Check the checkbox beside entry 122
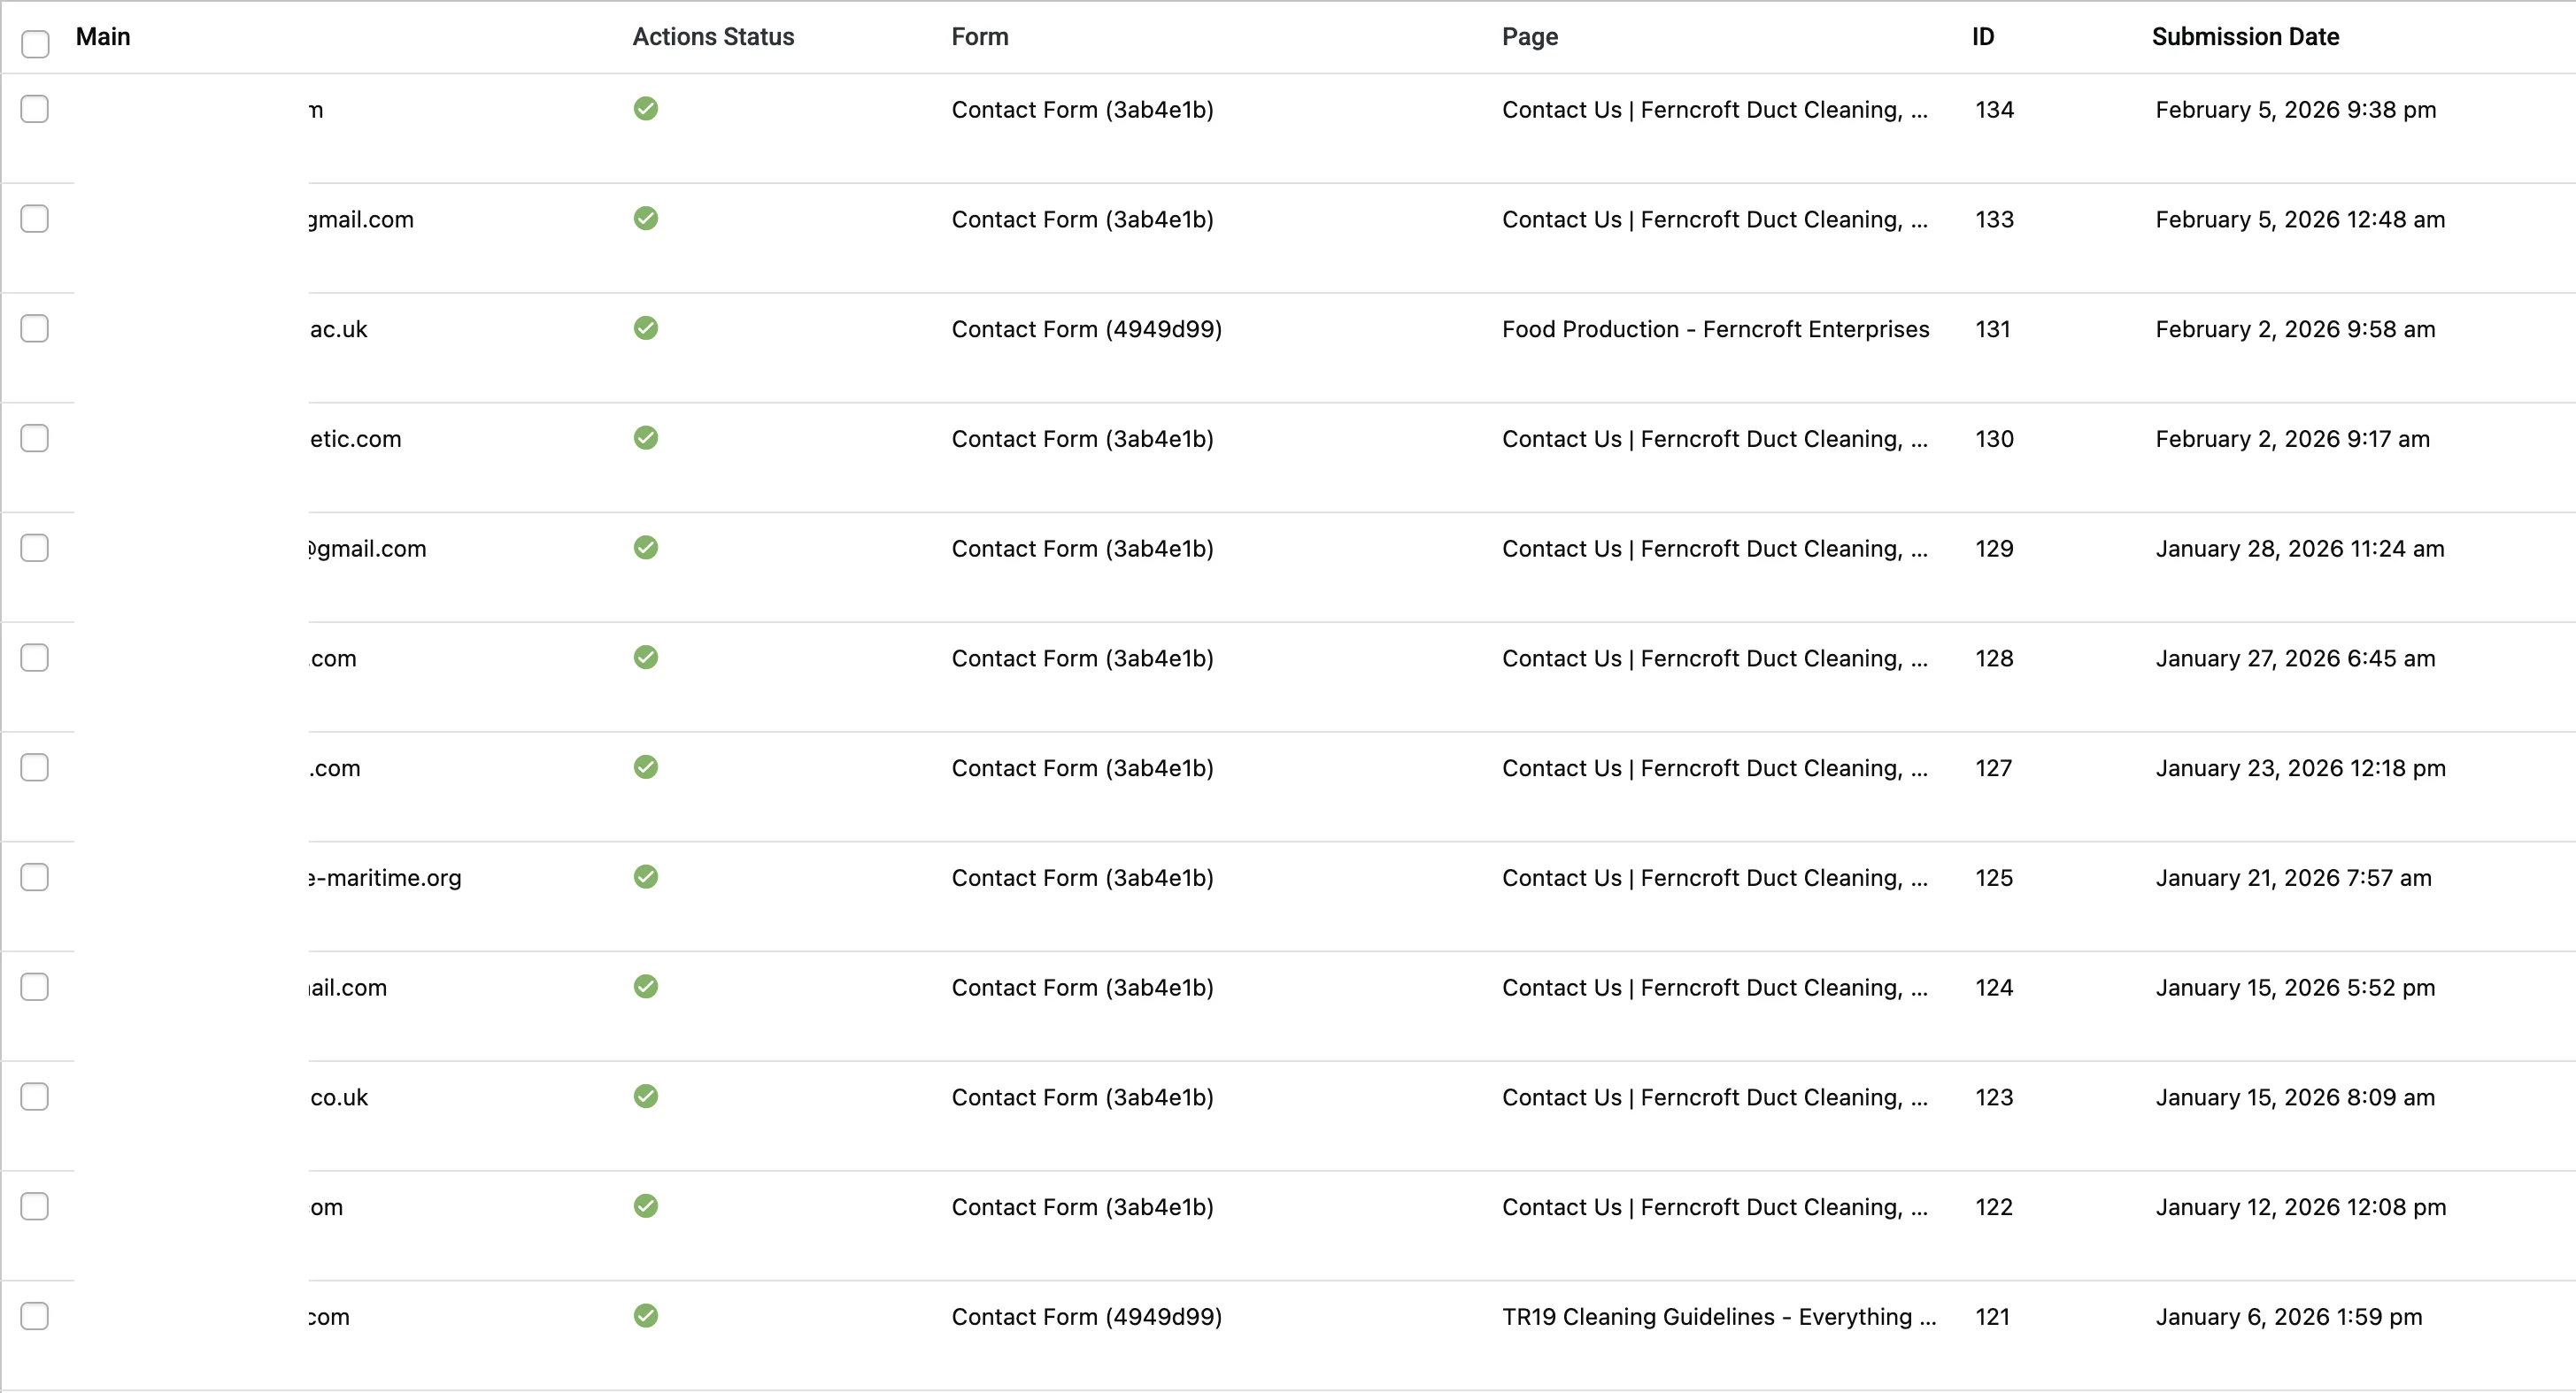This screenshot has height=1393, width=2576. click(35, 1206)
